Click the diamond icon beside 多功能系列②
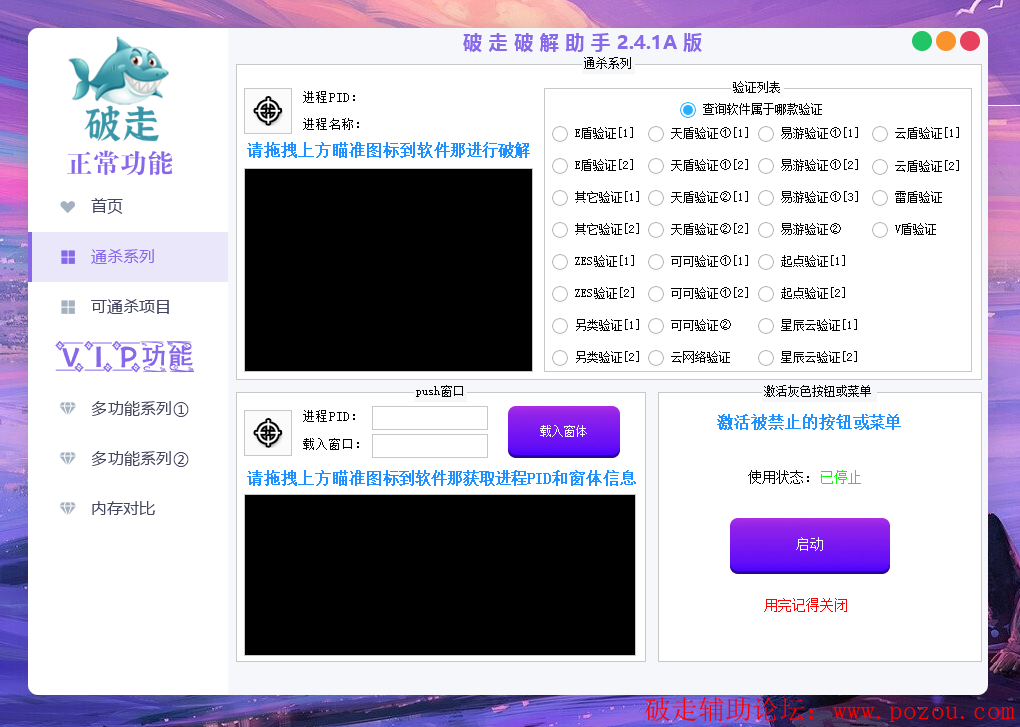Image resolution: width=1020 pixels, height=727 pixels. coord(68,459)
